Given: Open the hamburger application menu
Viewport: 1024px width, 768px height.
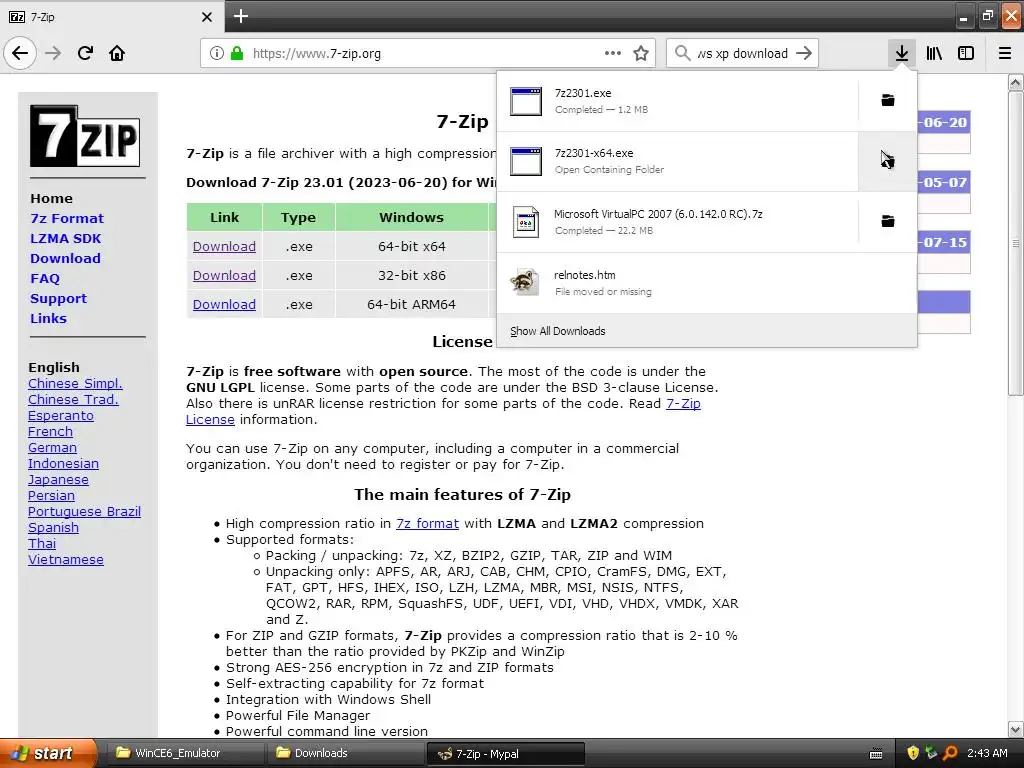Looking at the screenshot, I should 1005,53.
